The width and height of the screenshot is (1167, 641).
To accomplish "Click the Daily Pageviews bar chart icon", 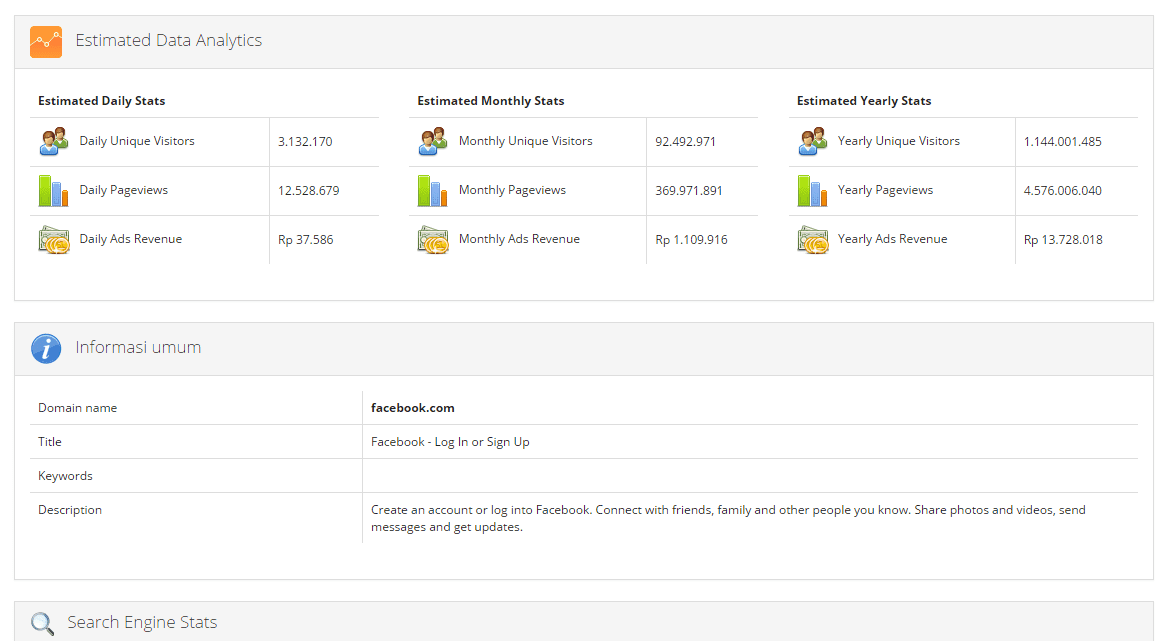I will point(54,191).
